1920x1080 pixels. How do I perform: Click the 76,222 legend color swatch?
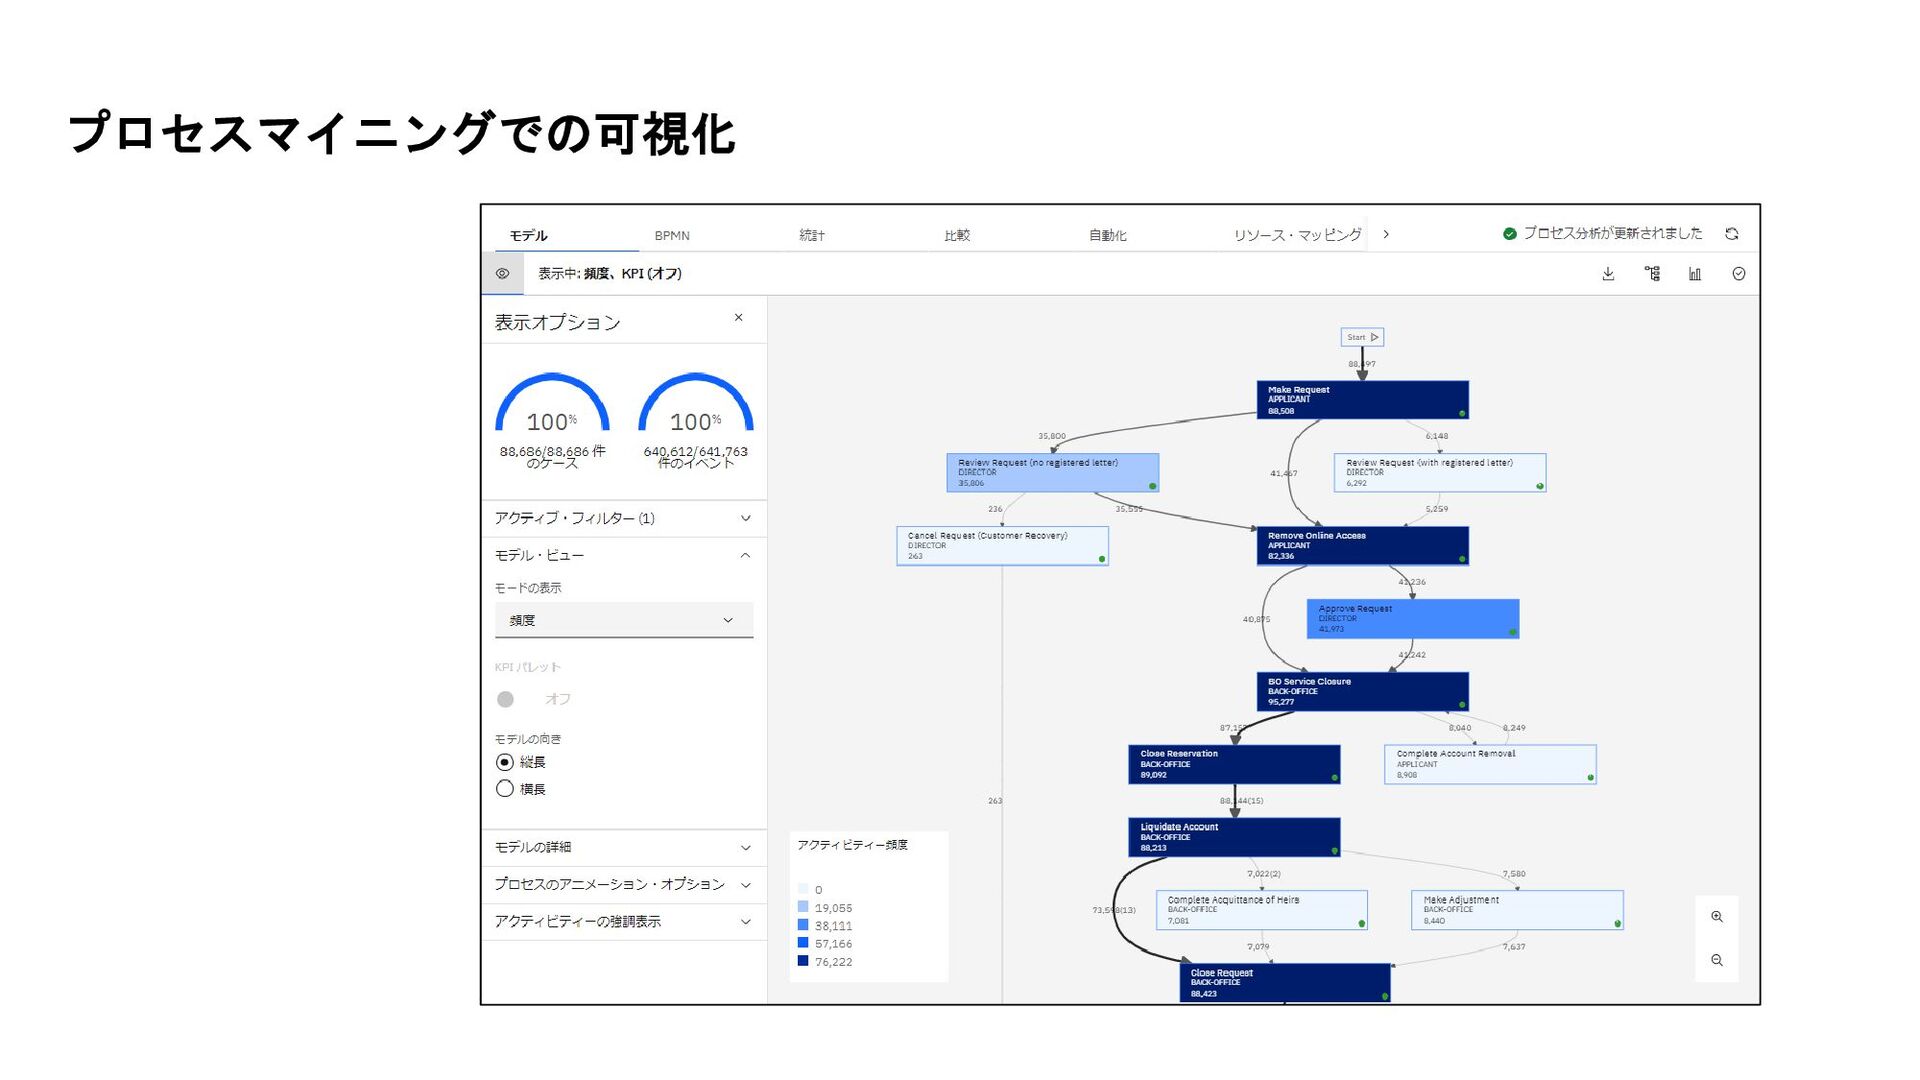(803, 961)
